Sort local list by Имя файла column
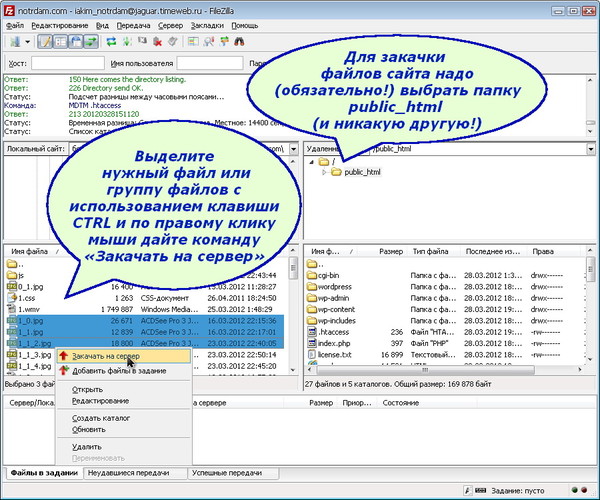Screen dimensions: 600x500 click(x=31, y=251)
